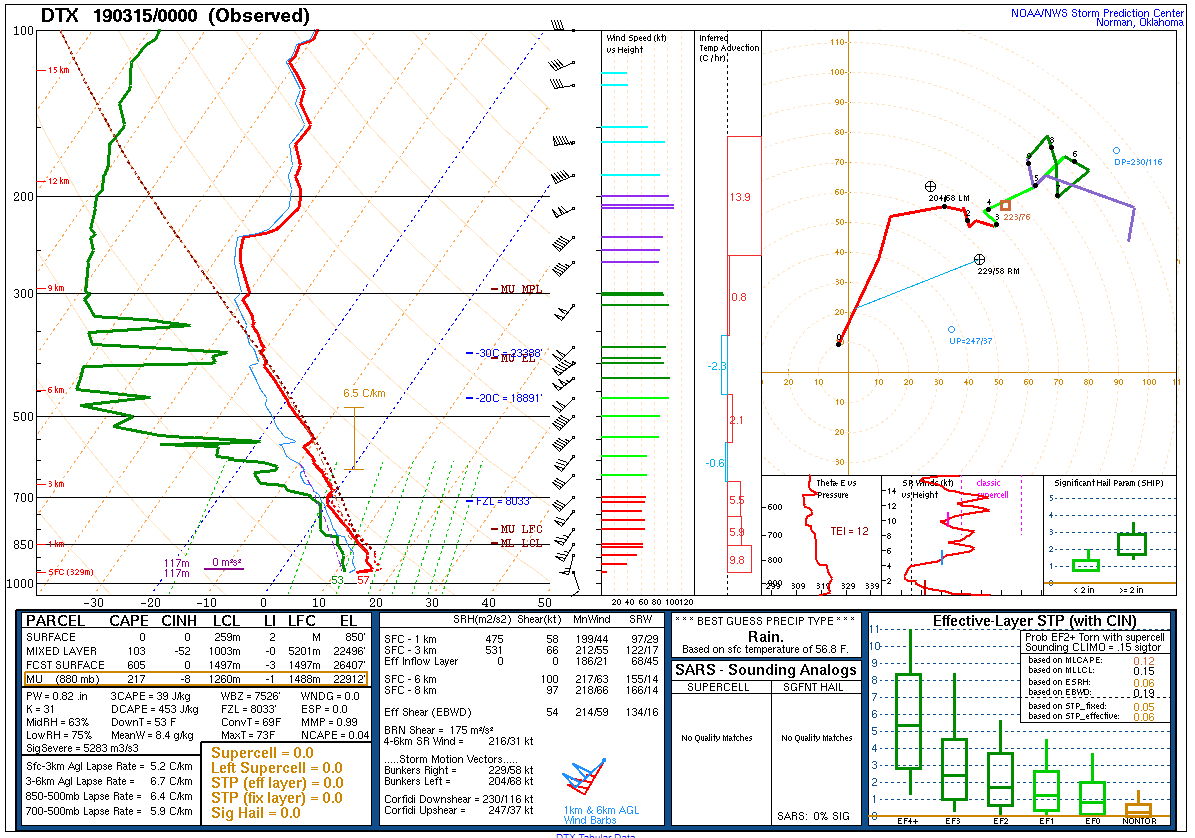The height and width of the screenshot is (838, 1195).
Task: Click the Corfidi Downshear = 230/116 kt row
Action: click(x=459, y=799)
